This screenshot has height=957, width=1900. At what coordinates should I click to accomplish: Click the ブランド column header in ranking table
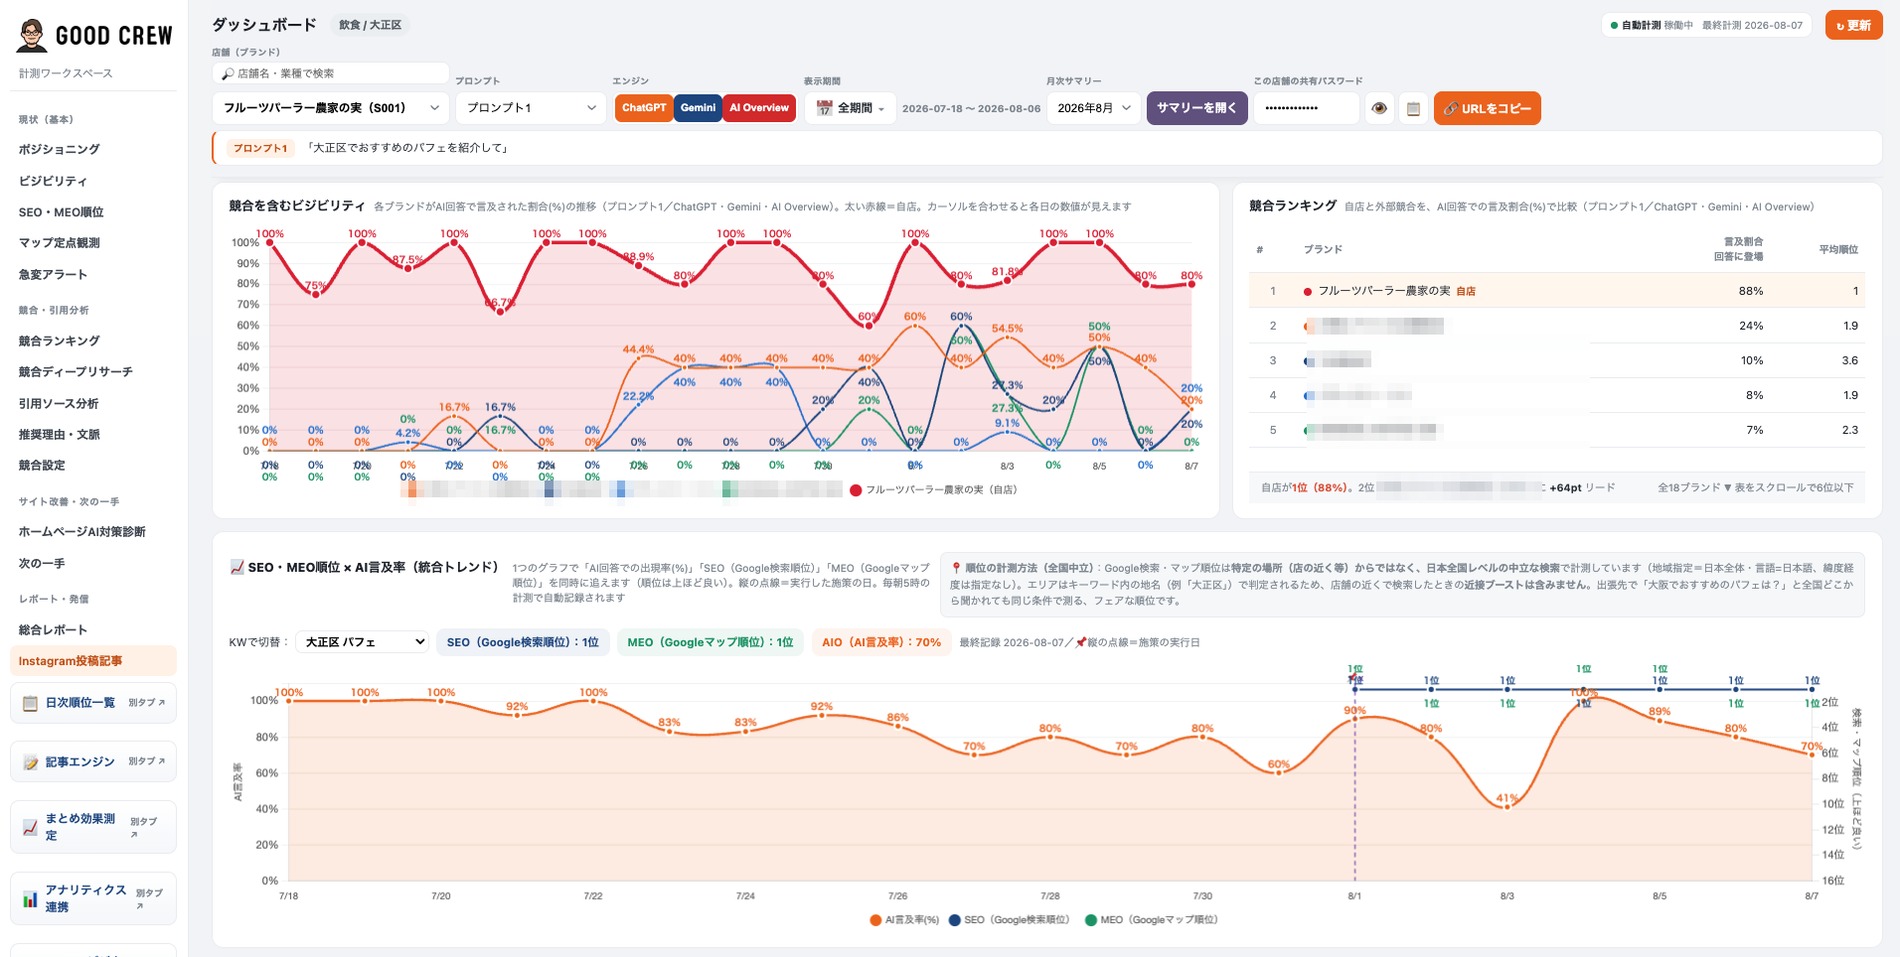(1323, 250)
